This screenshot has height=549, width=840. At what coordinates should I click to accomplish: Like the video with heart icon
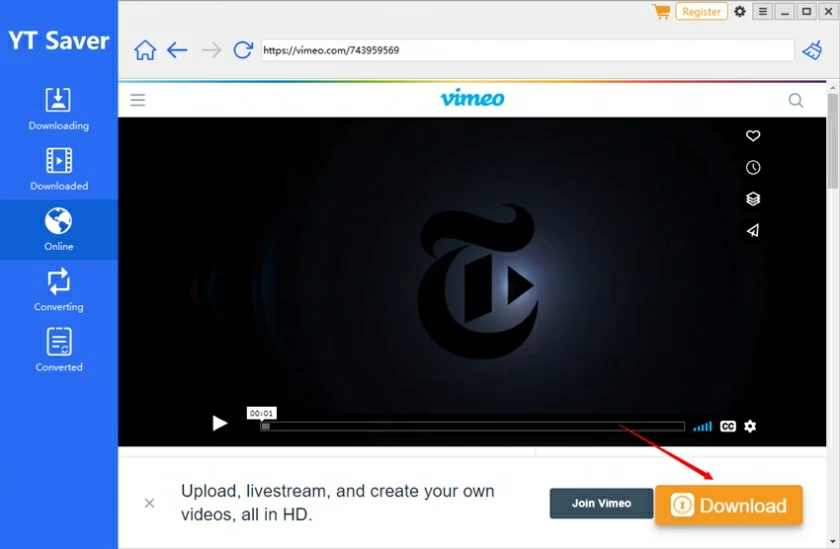(753, 136)
